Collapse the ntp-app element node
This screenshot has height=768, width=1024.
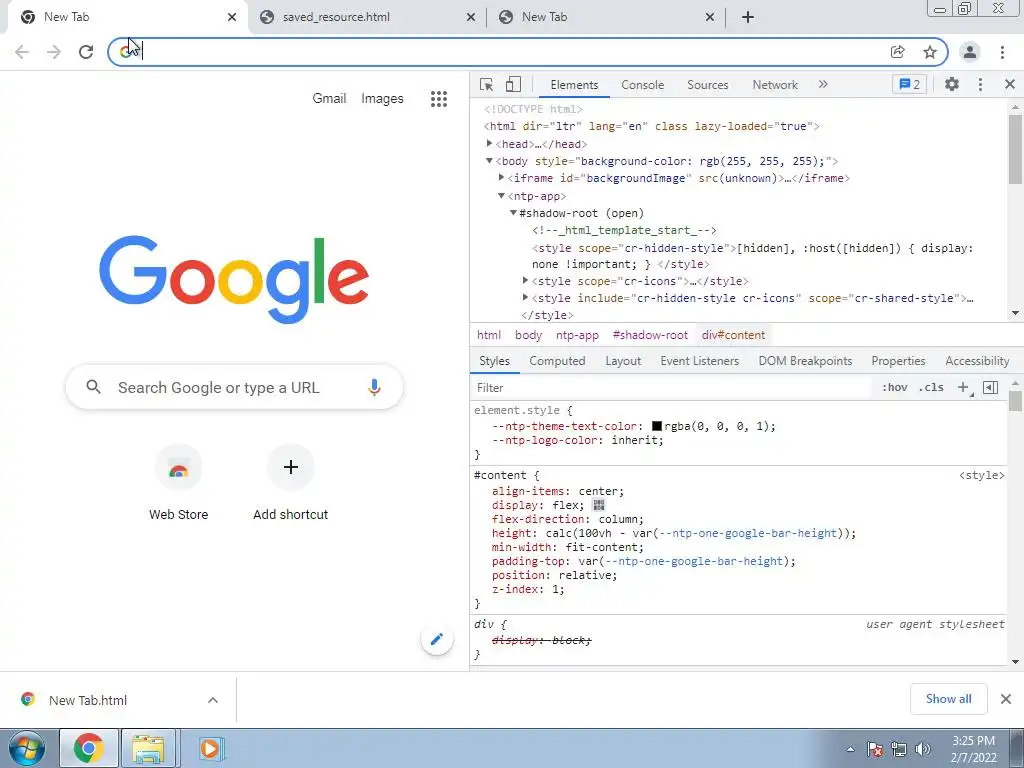click(x=502, y=195)
